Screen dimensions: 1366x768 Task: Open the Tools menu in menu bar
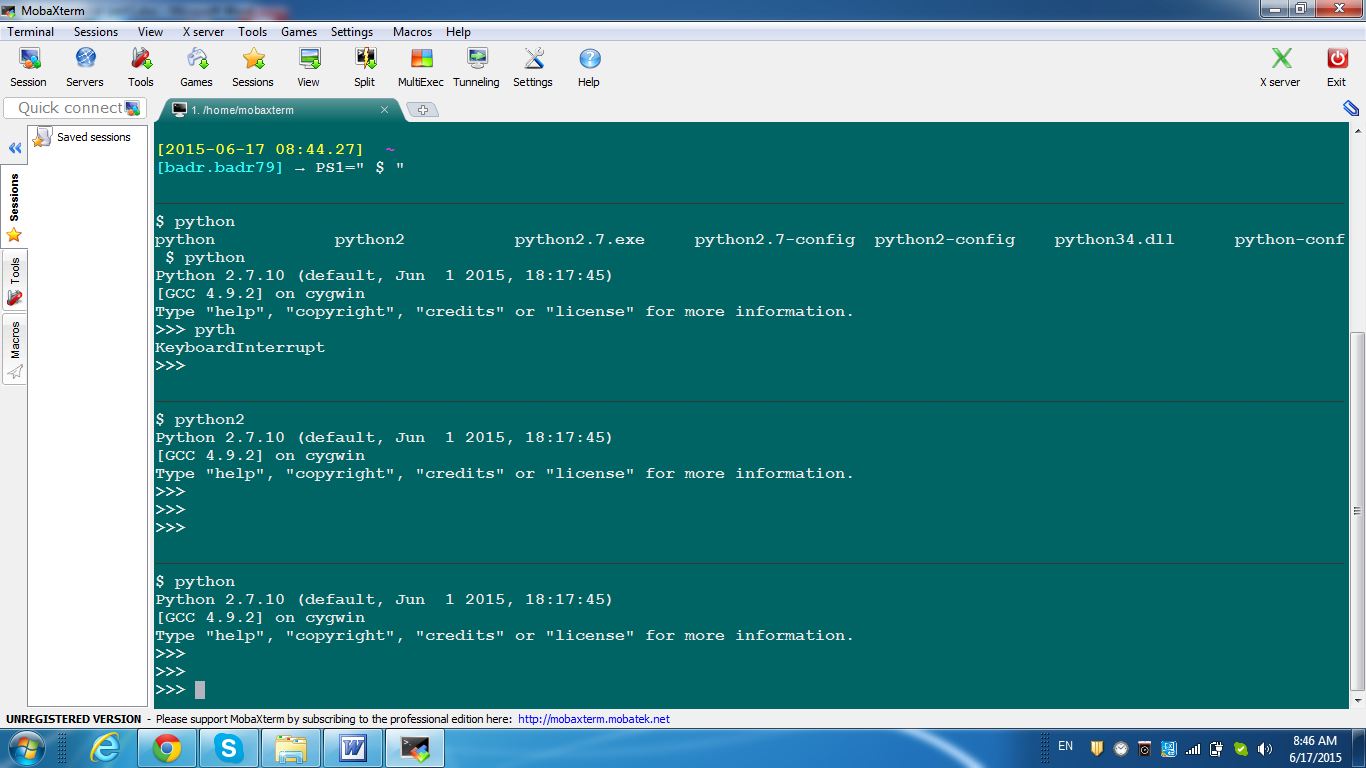(253, 32)
